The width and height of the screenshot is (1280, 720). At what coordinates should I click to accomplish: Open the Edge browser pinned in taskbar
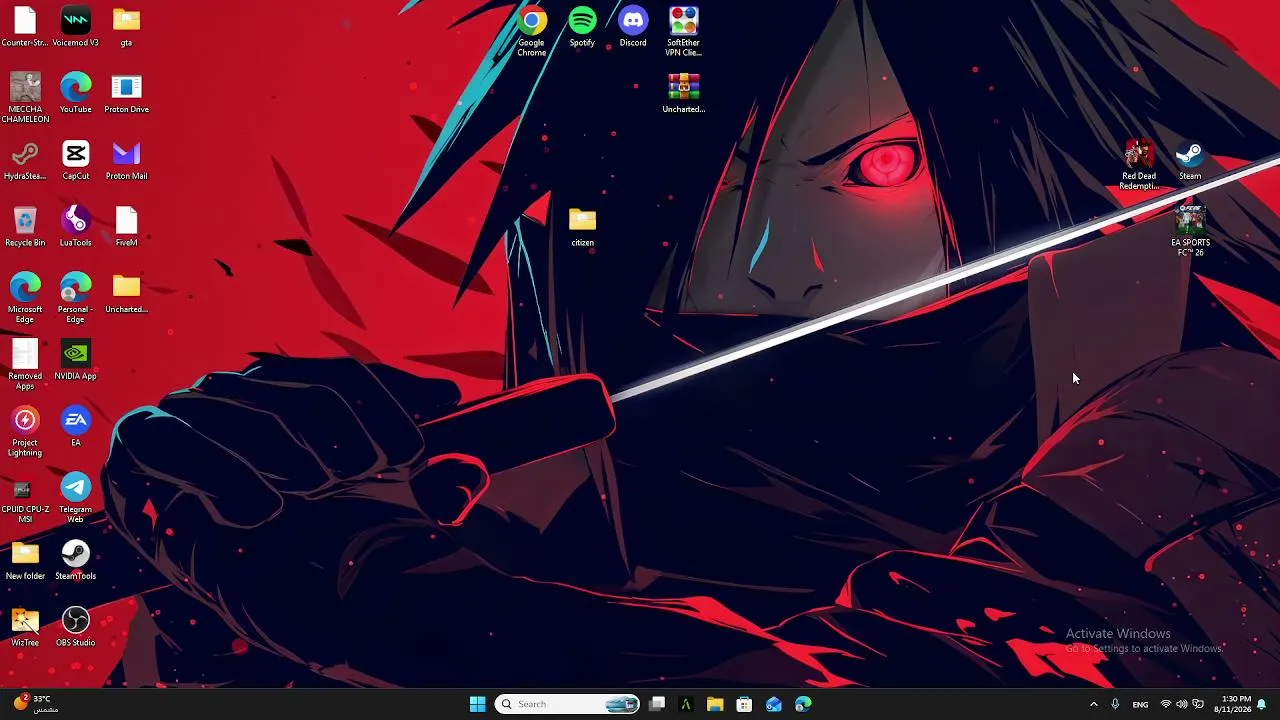pyautogui.click(x=802, y=704)
